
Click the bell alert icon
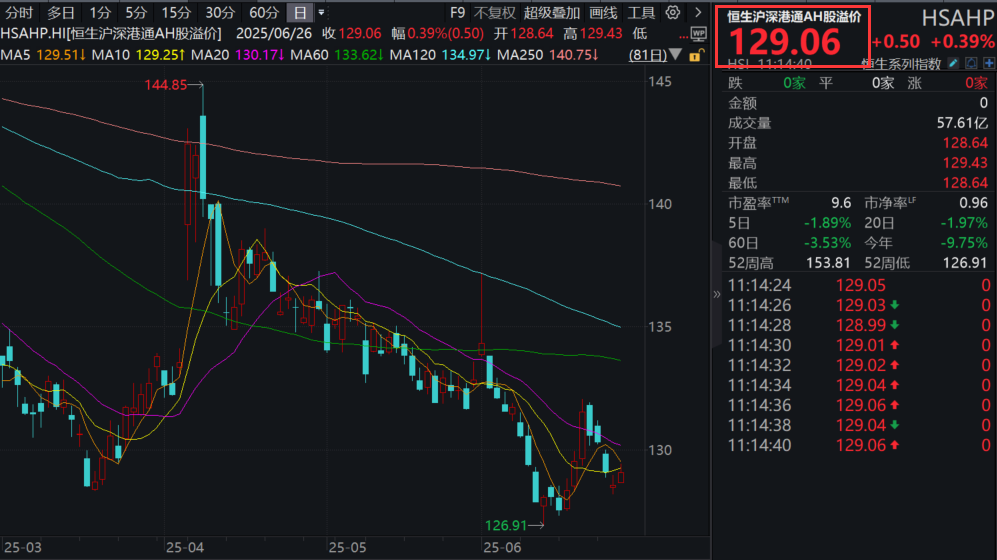(x=971, y=64)
